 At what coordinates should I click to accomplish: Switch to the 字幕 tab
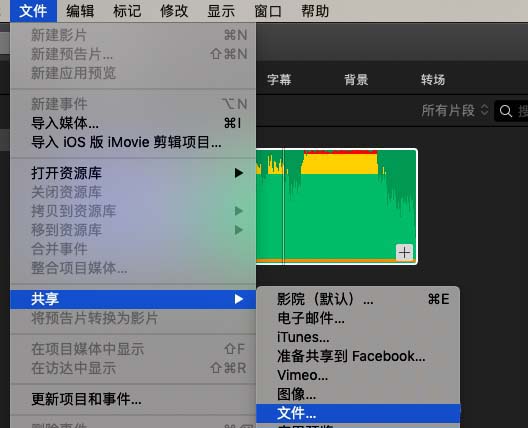pos(279,80)
